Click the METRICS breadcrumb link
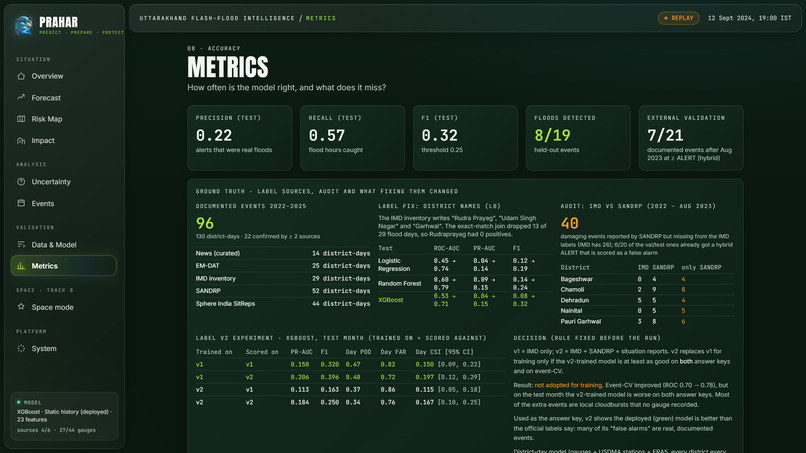This screenshot has height=453, width=806. [321, 18]
